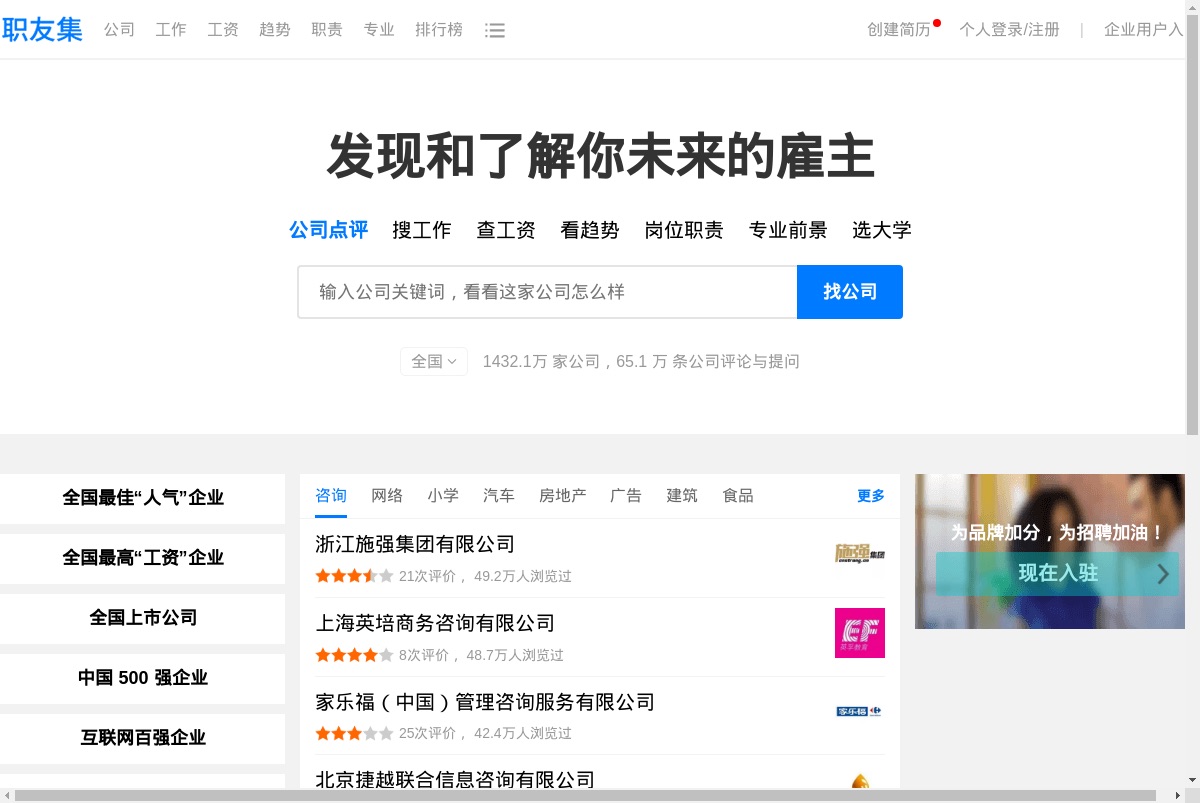Click 更多 link in industry tabs
This screenshot has width=1200, height=803.
point(871,496)
